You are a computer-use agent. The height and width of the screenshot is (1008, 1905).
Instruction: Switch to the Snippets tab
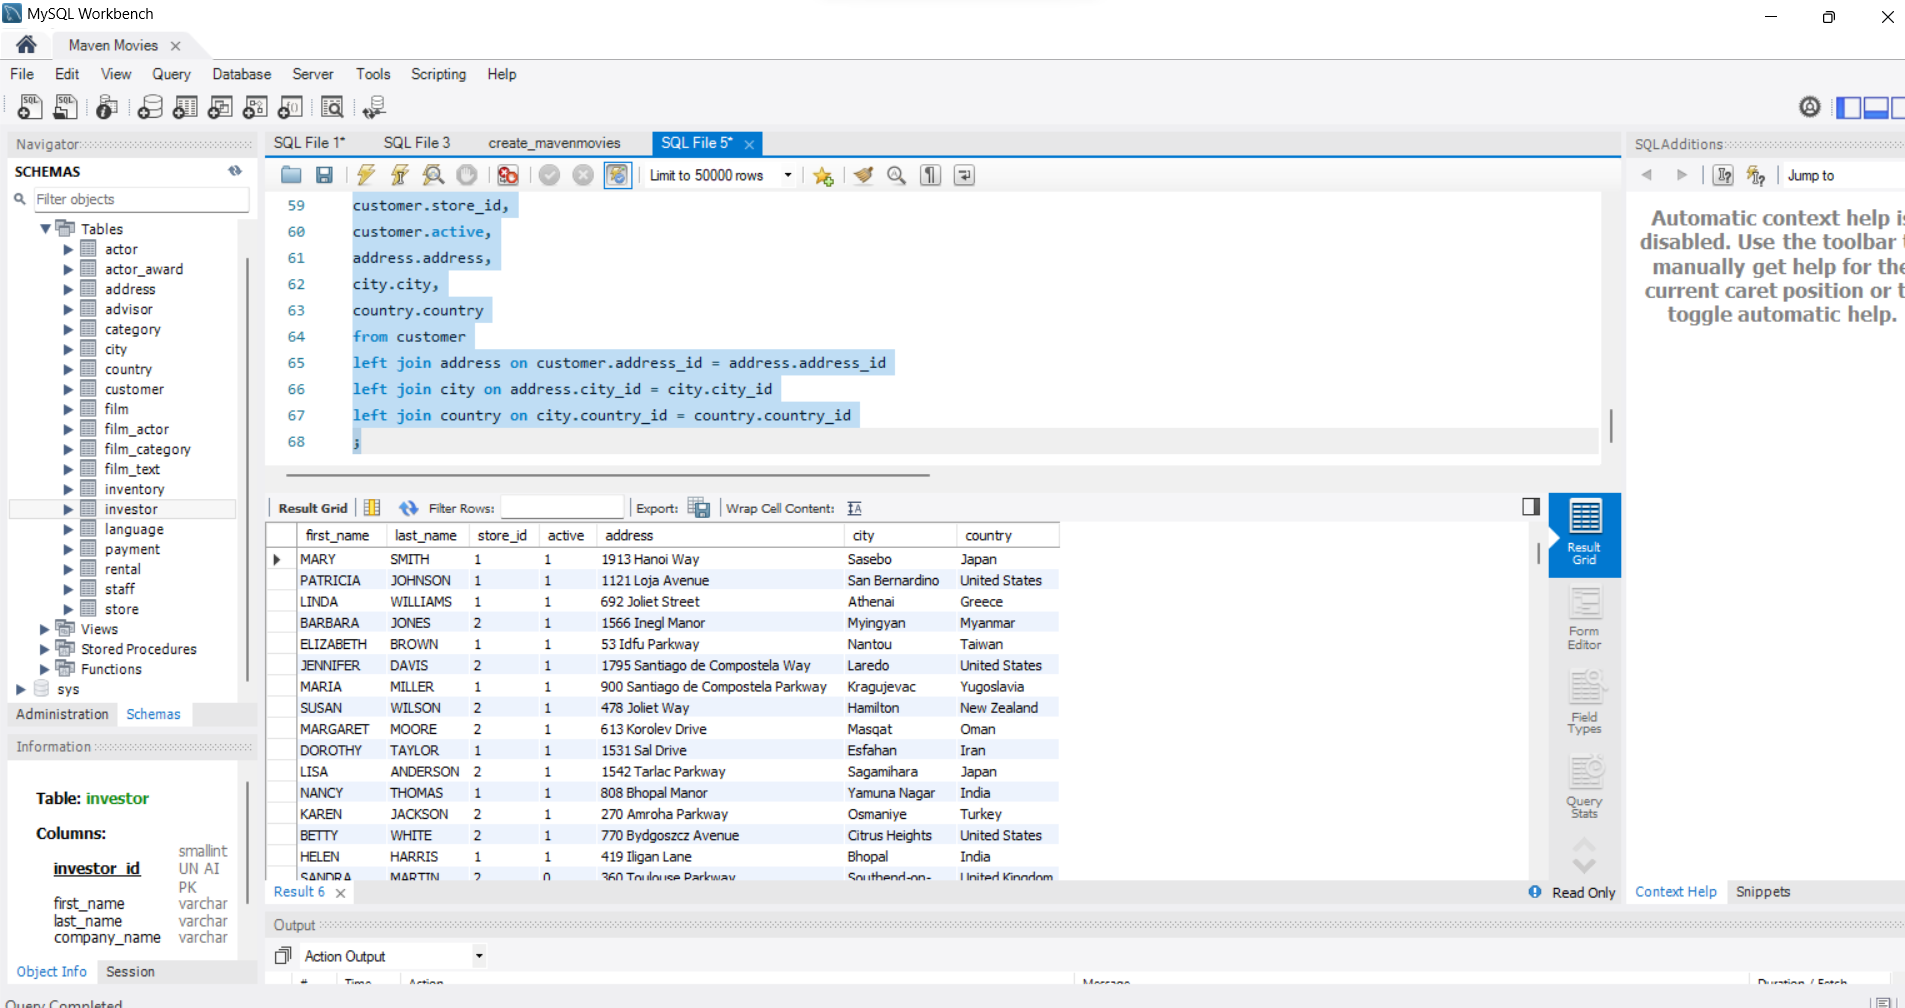(x=1762, y=892)
